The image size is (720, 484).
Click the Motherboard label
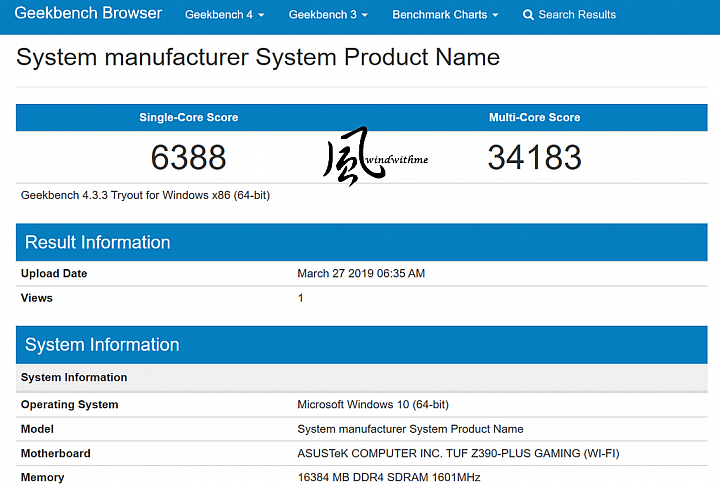(56, 453)
